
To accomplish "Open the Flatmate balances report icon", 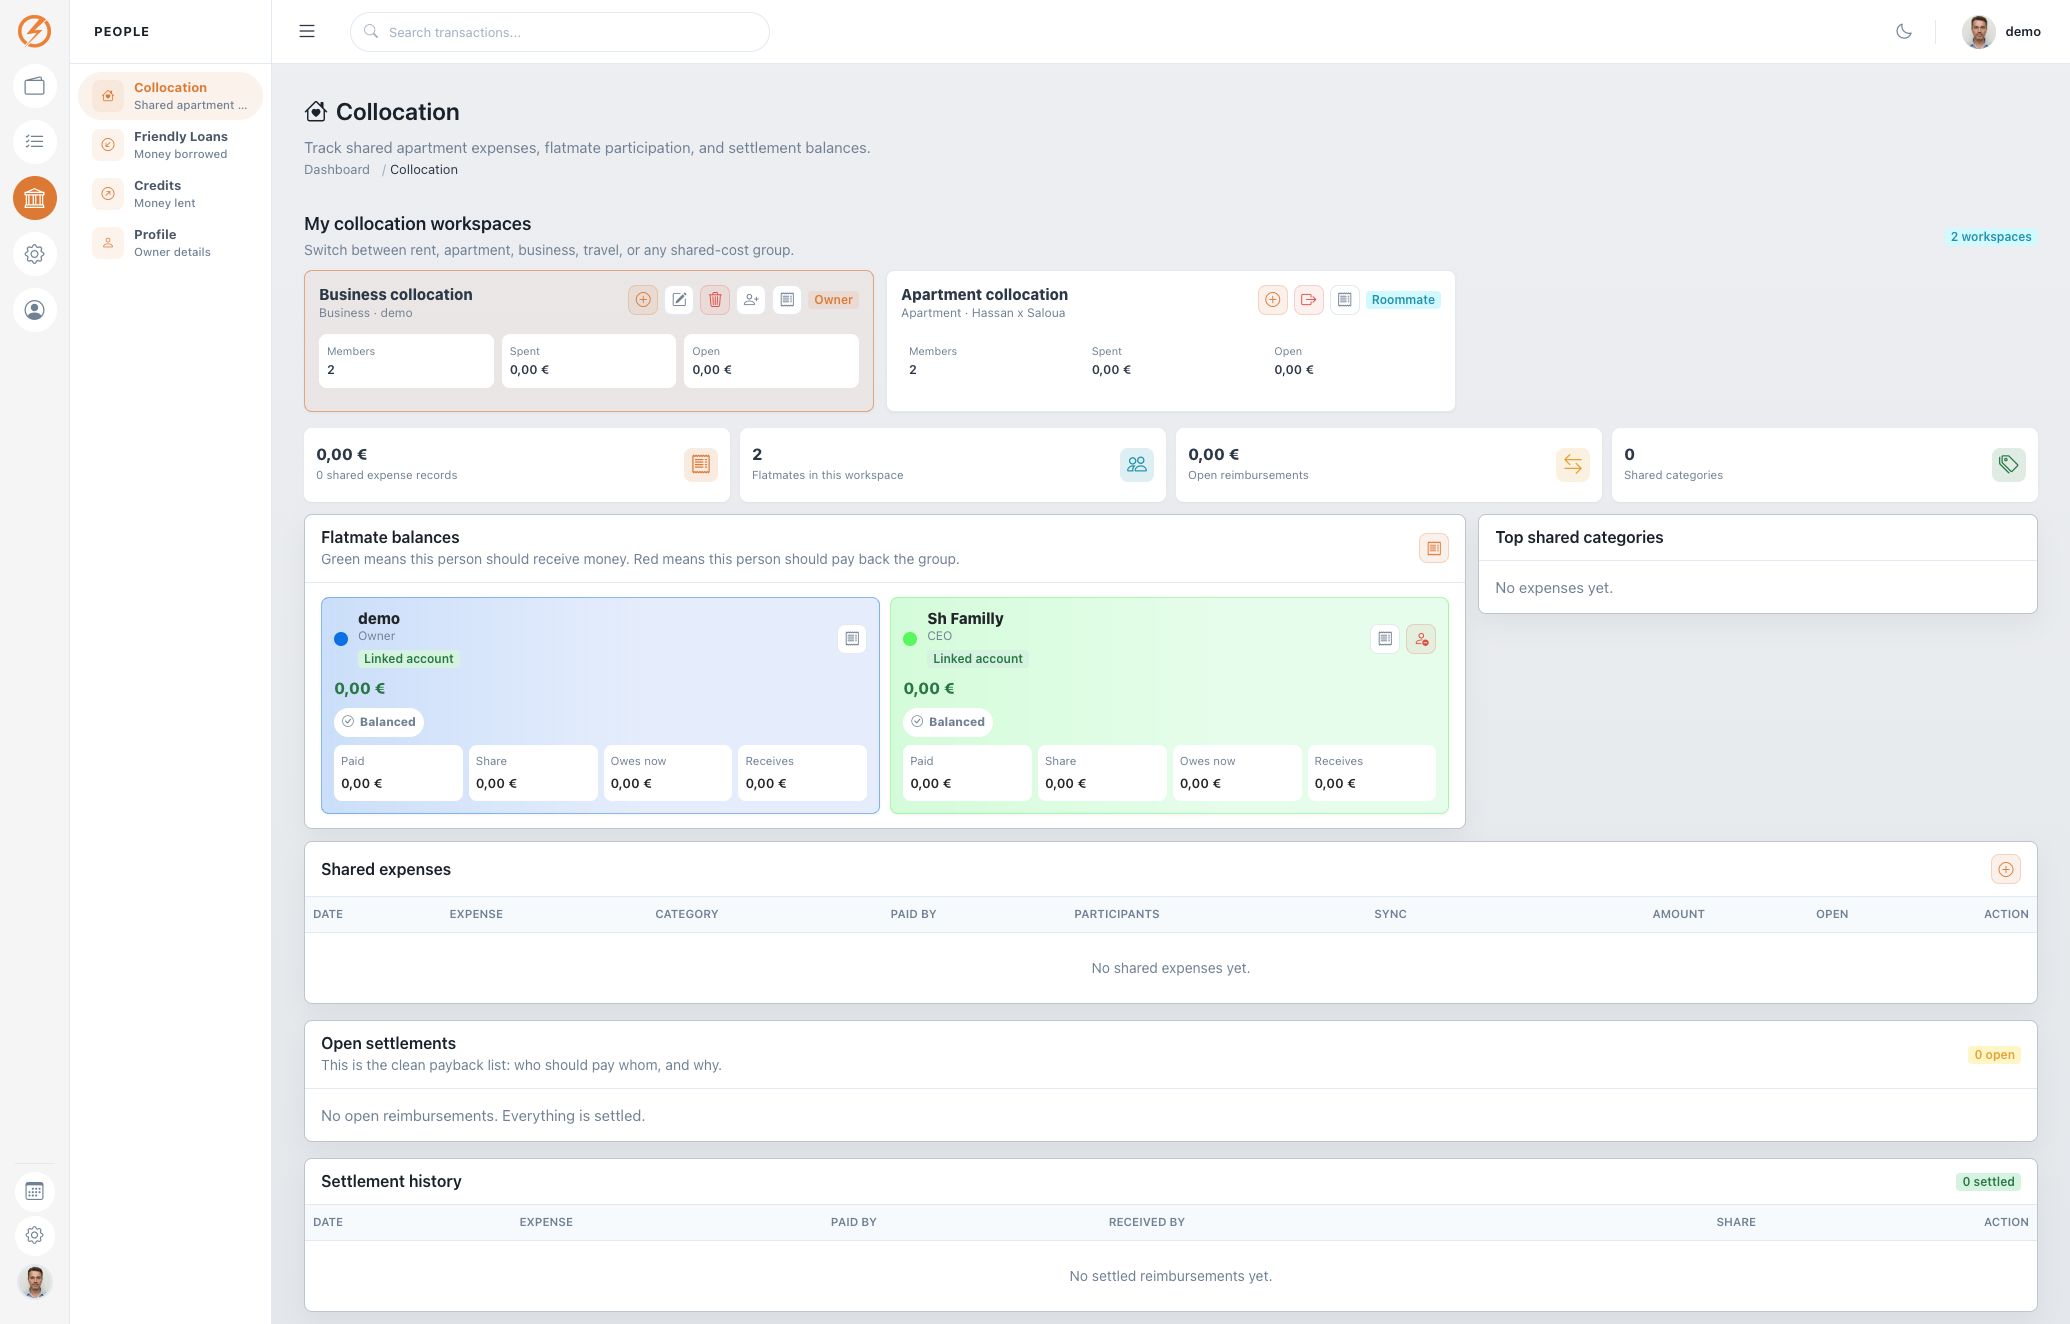I will (x=1434, y=548).
